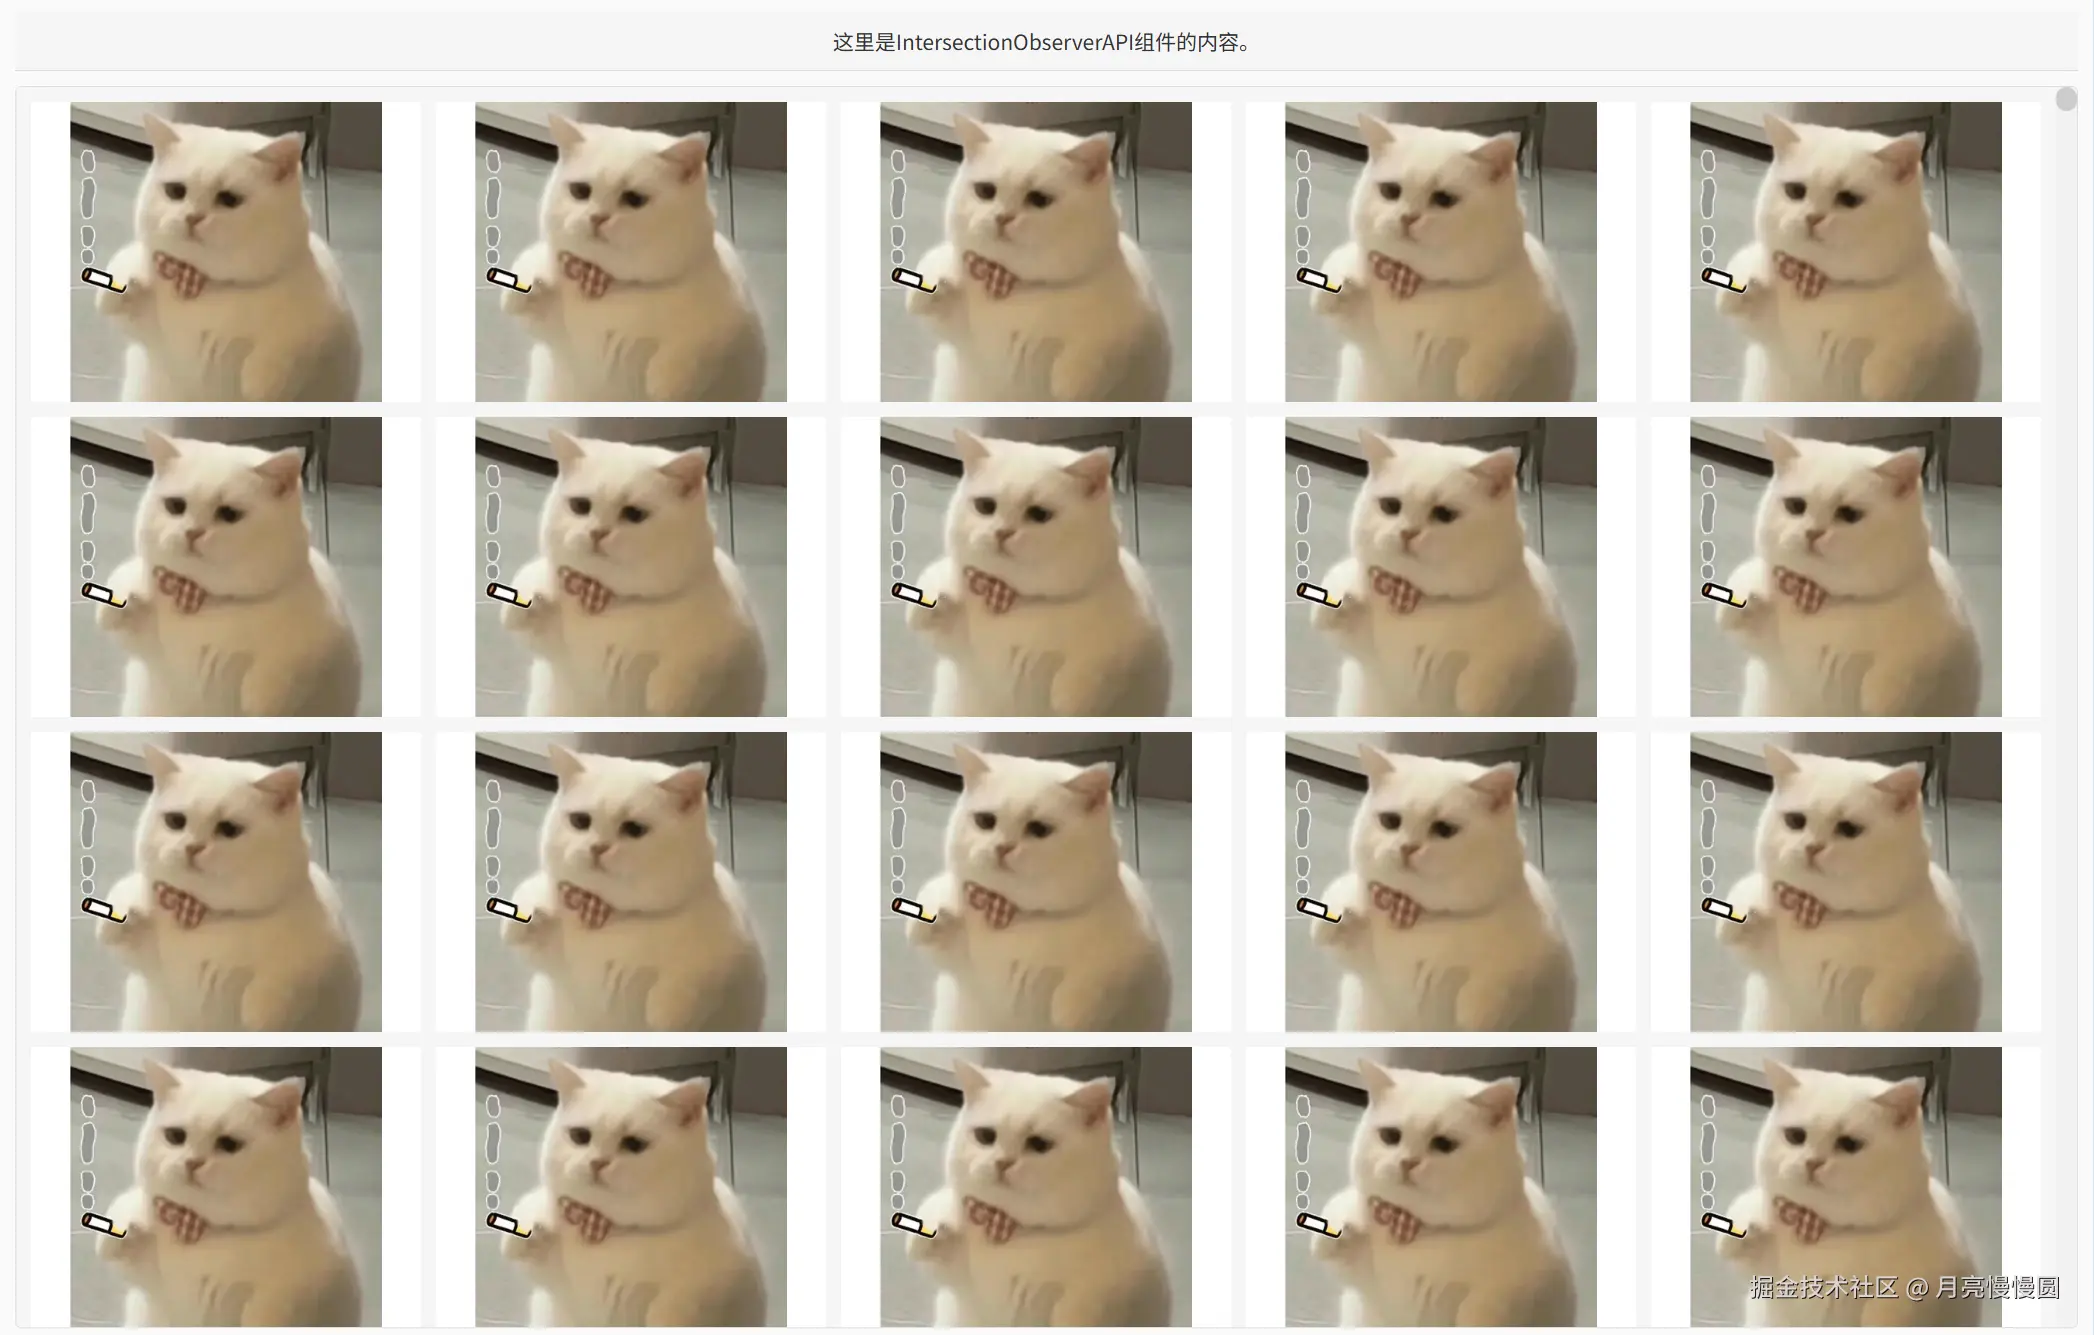Screen dimensions: 2094x1335
Task: Click the cat image in bottom row, first column
Action: [226, 1186]
